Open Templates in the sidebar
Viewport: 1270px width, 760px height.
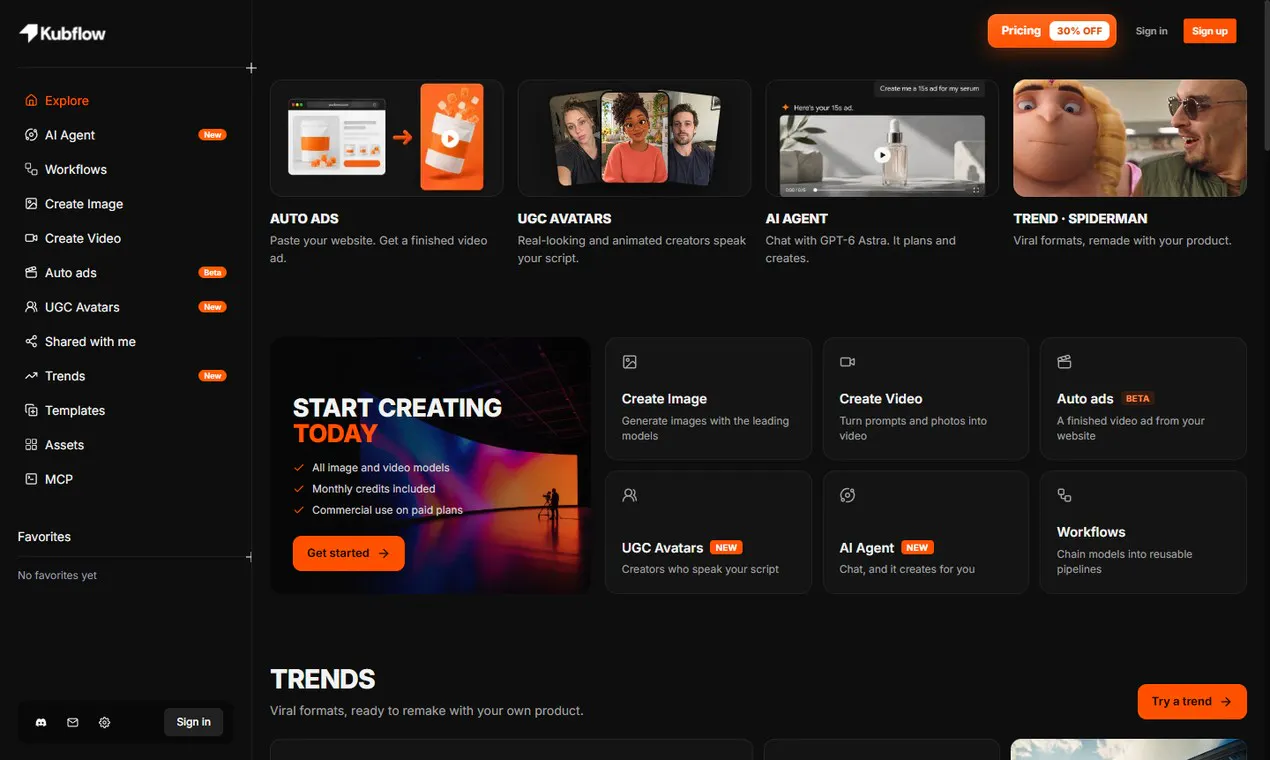(126, 411)
